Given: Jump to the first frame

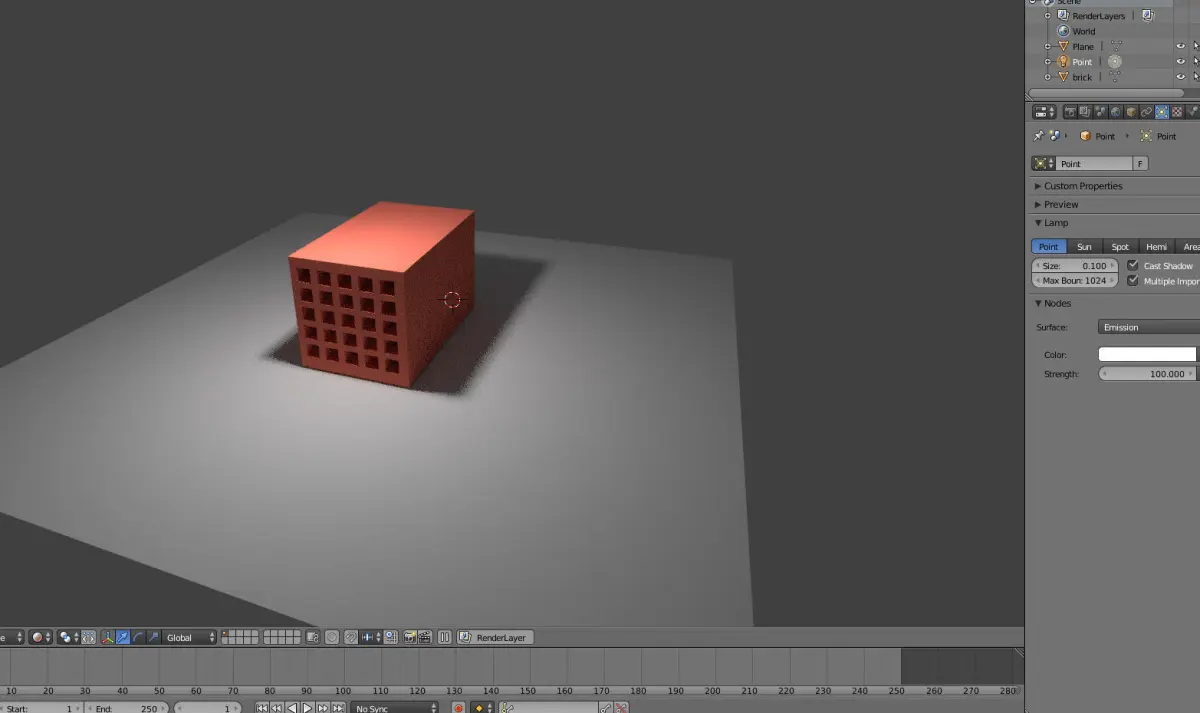Looking at the screenshot, I should pos(261,708).
